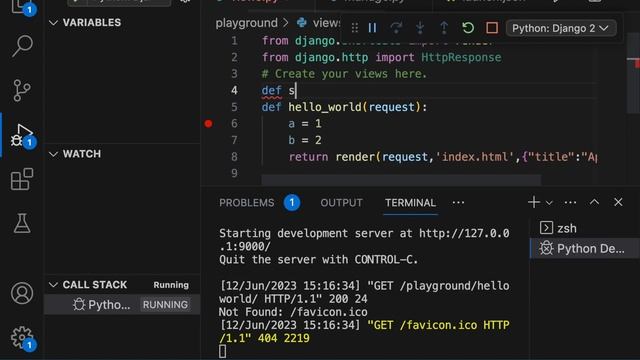Click the editor minimap scrollbar
This screenshot has width=640, height=360.
pos(633,73)
